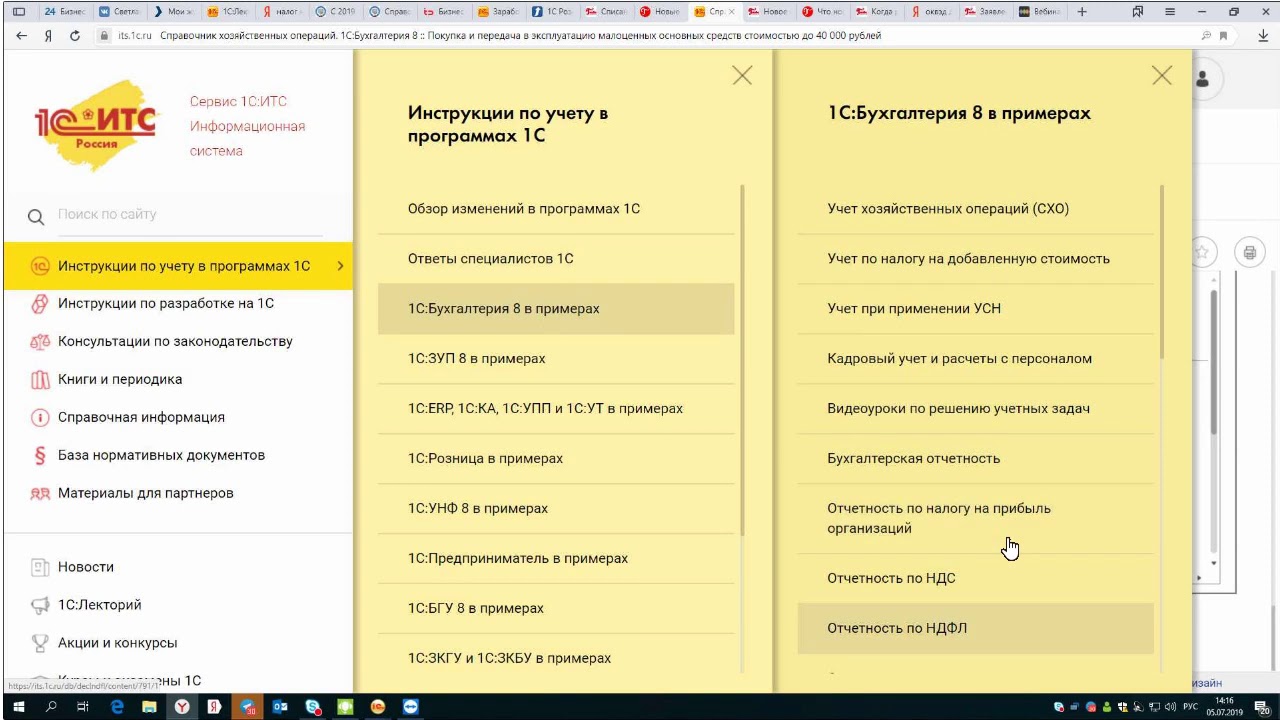Screen dimensions: 1280x720
Task: Click the Акции и конкурсы trophy icon
Action: 40,643
